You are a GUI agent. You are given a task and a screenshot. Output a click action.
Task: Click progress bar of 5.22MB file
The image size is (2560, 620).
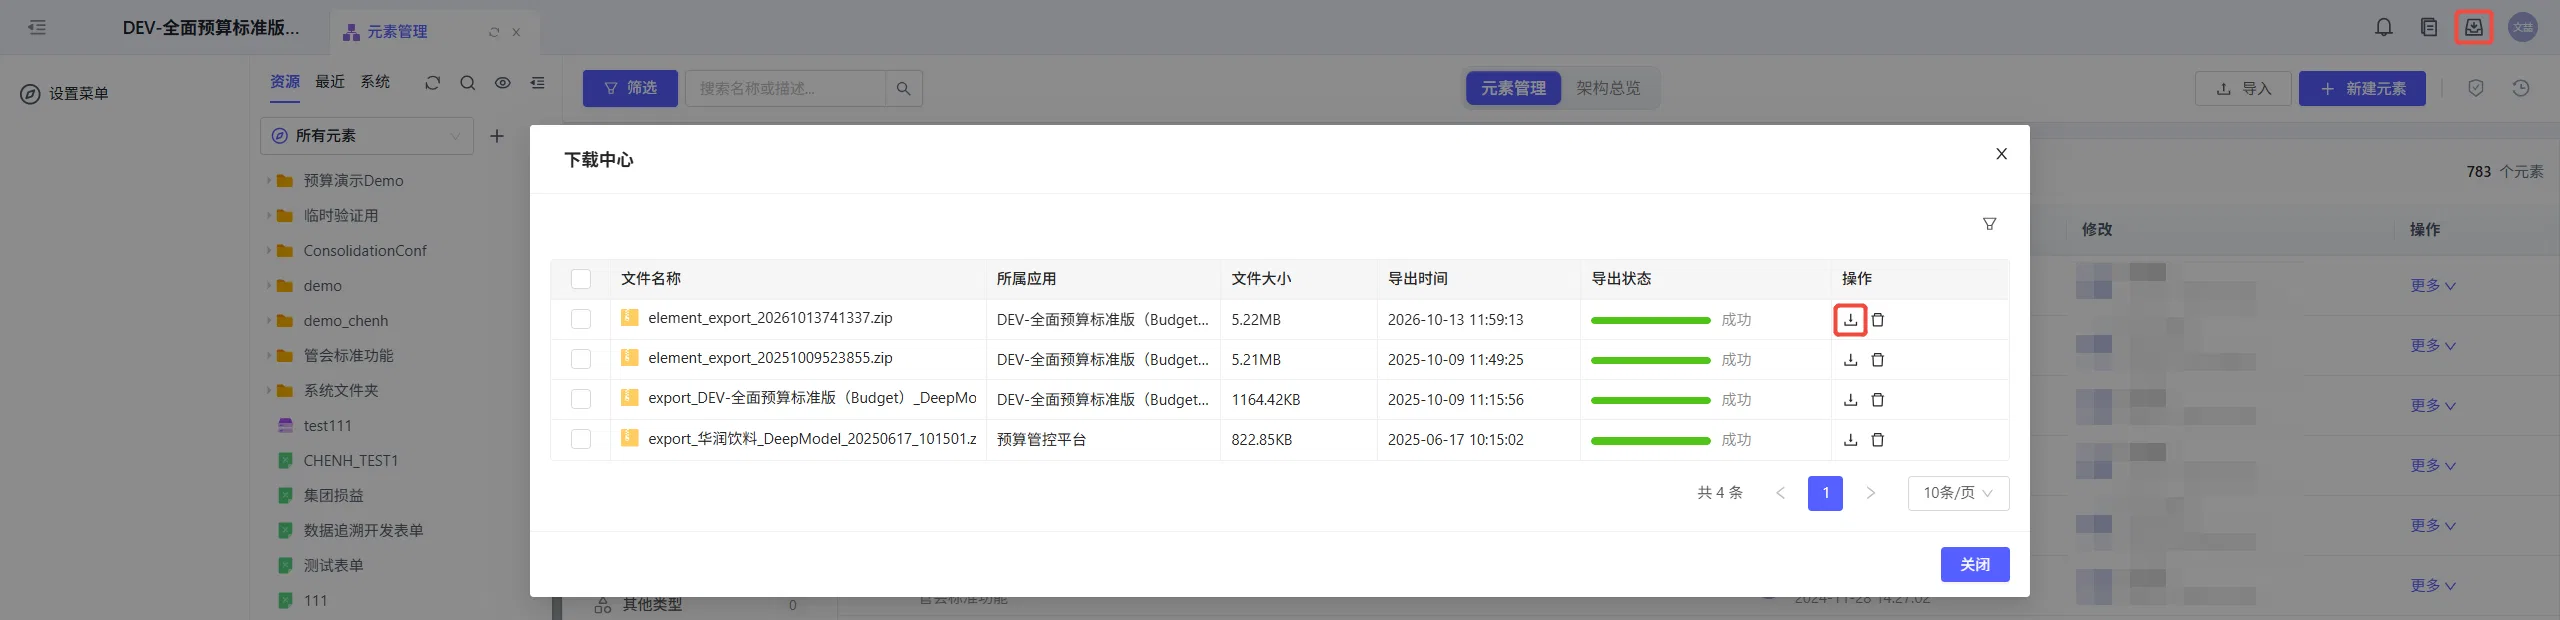pyautogui.click(x=1650, y=320)
